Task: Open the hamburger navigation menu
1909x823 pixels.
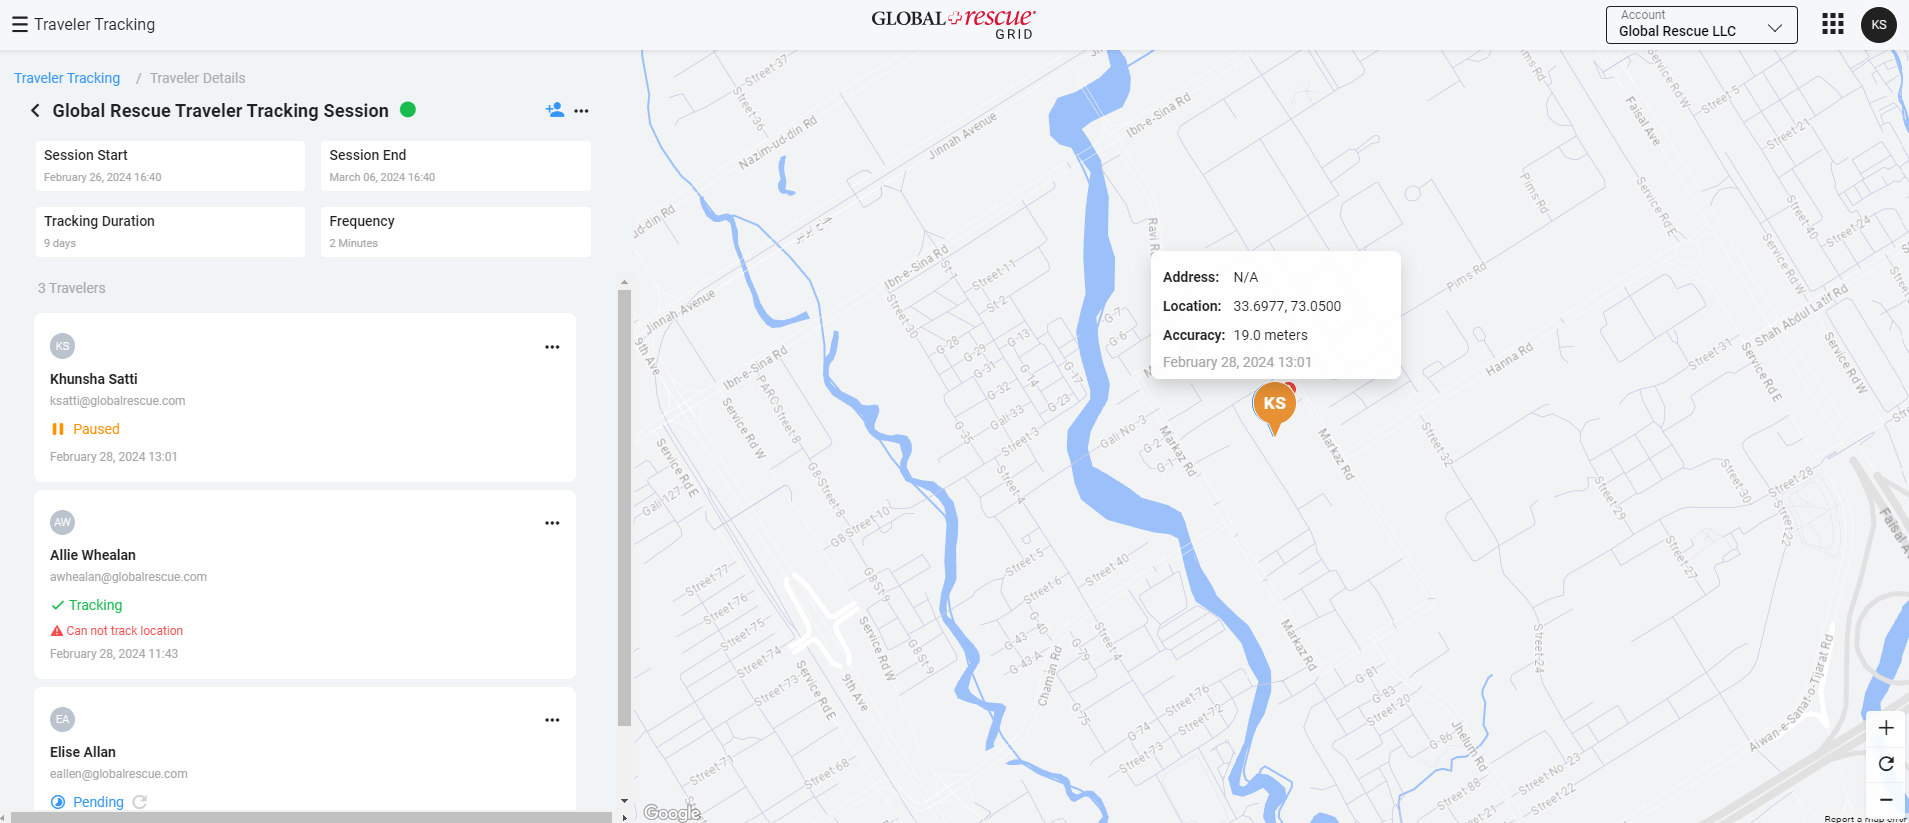Action: [x=19, y=25]
